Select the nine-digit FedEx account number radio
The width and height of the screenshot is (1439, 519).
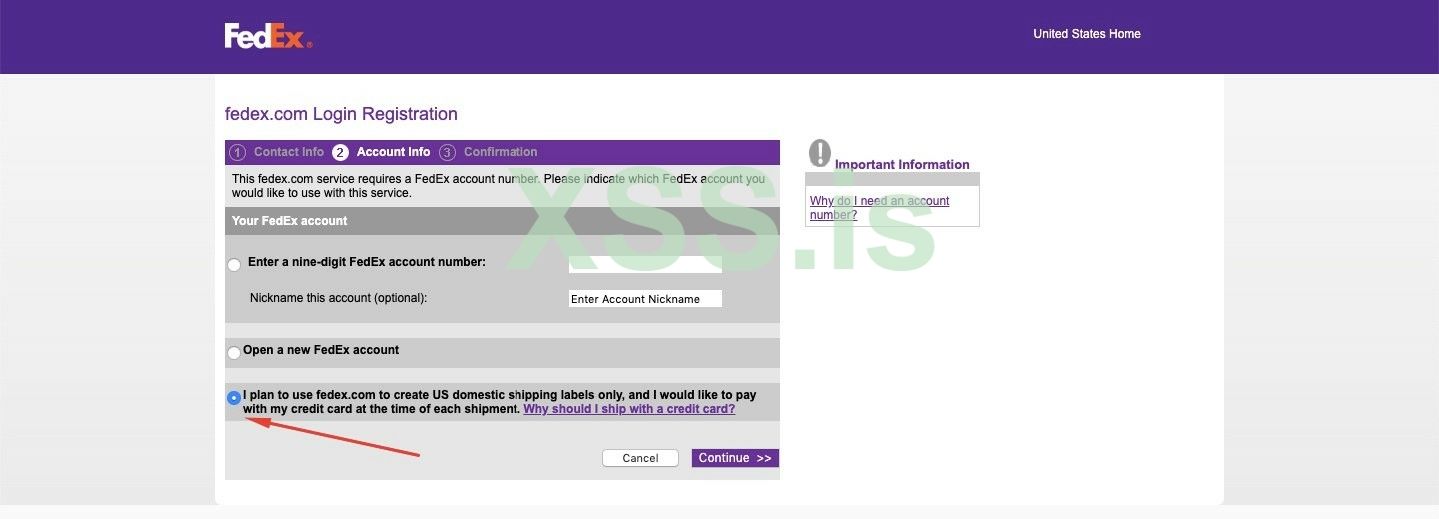tap(234, 265)
